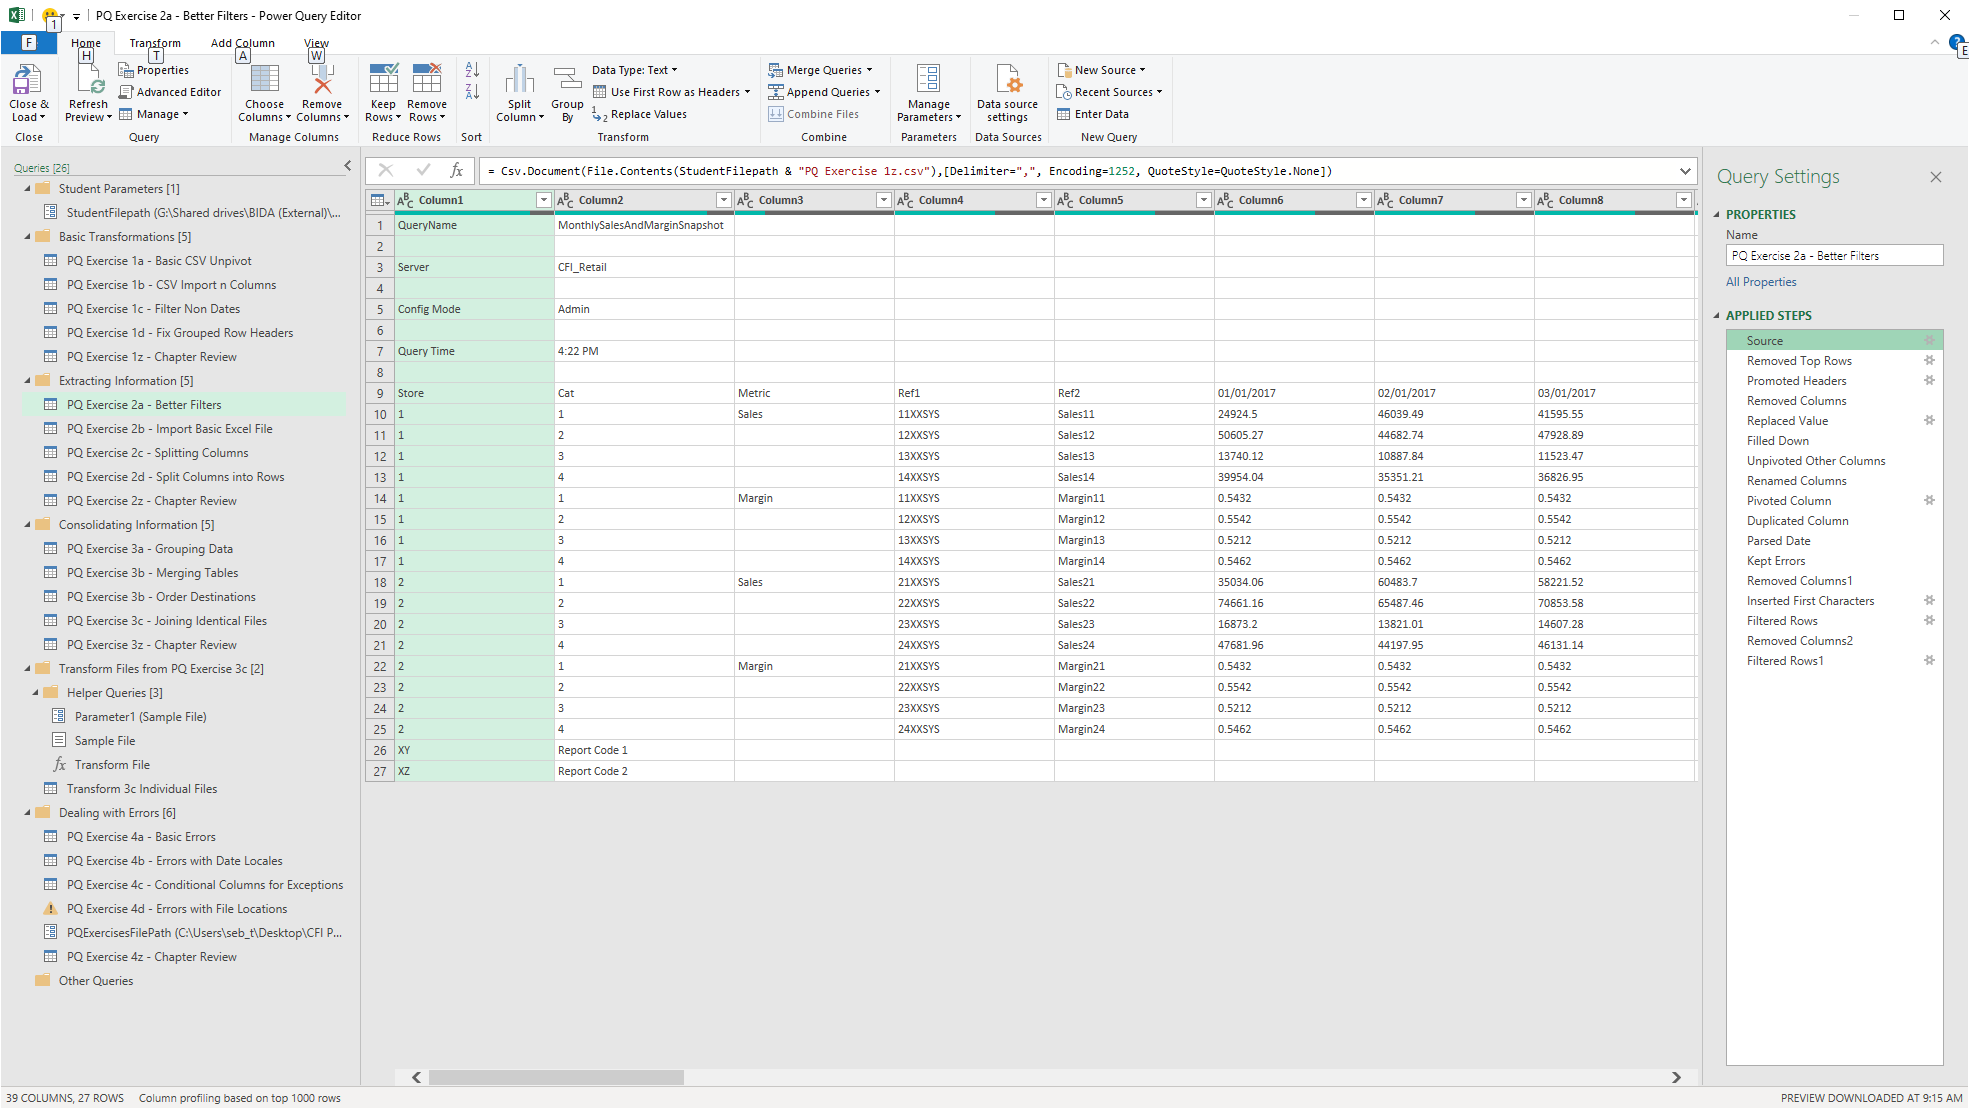Sort ascending with the A-Z icon

[472, 70]
